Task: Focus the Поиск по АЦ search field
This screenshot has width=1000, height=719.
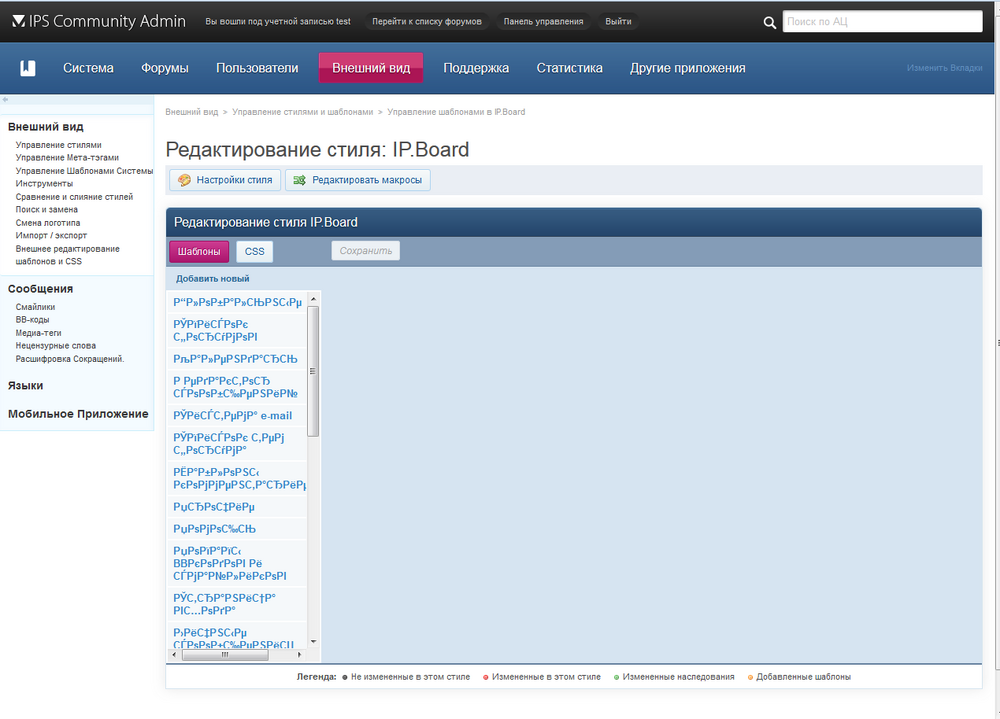Action: [x=881, y=22]
